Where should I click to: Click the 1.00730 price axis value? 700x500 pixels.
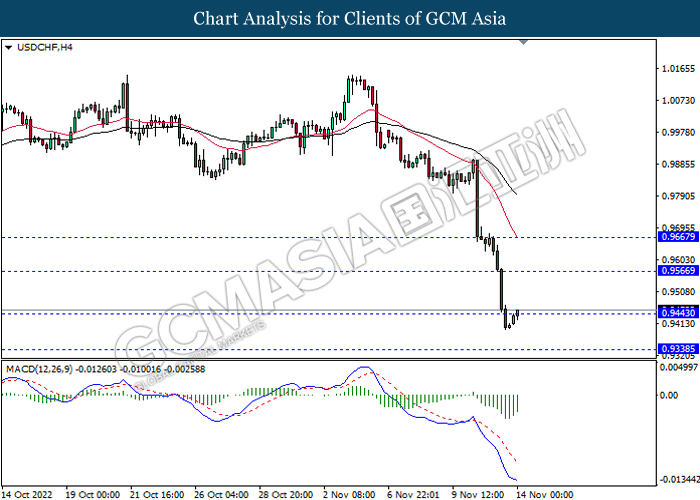coord(678,100)
